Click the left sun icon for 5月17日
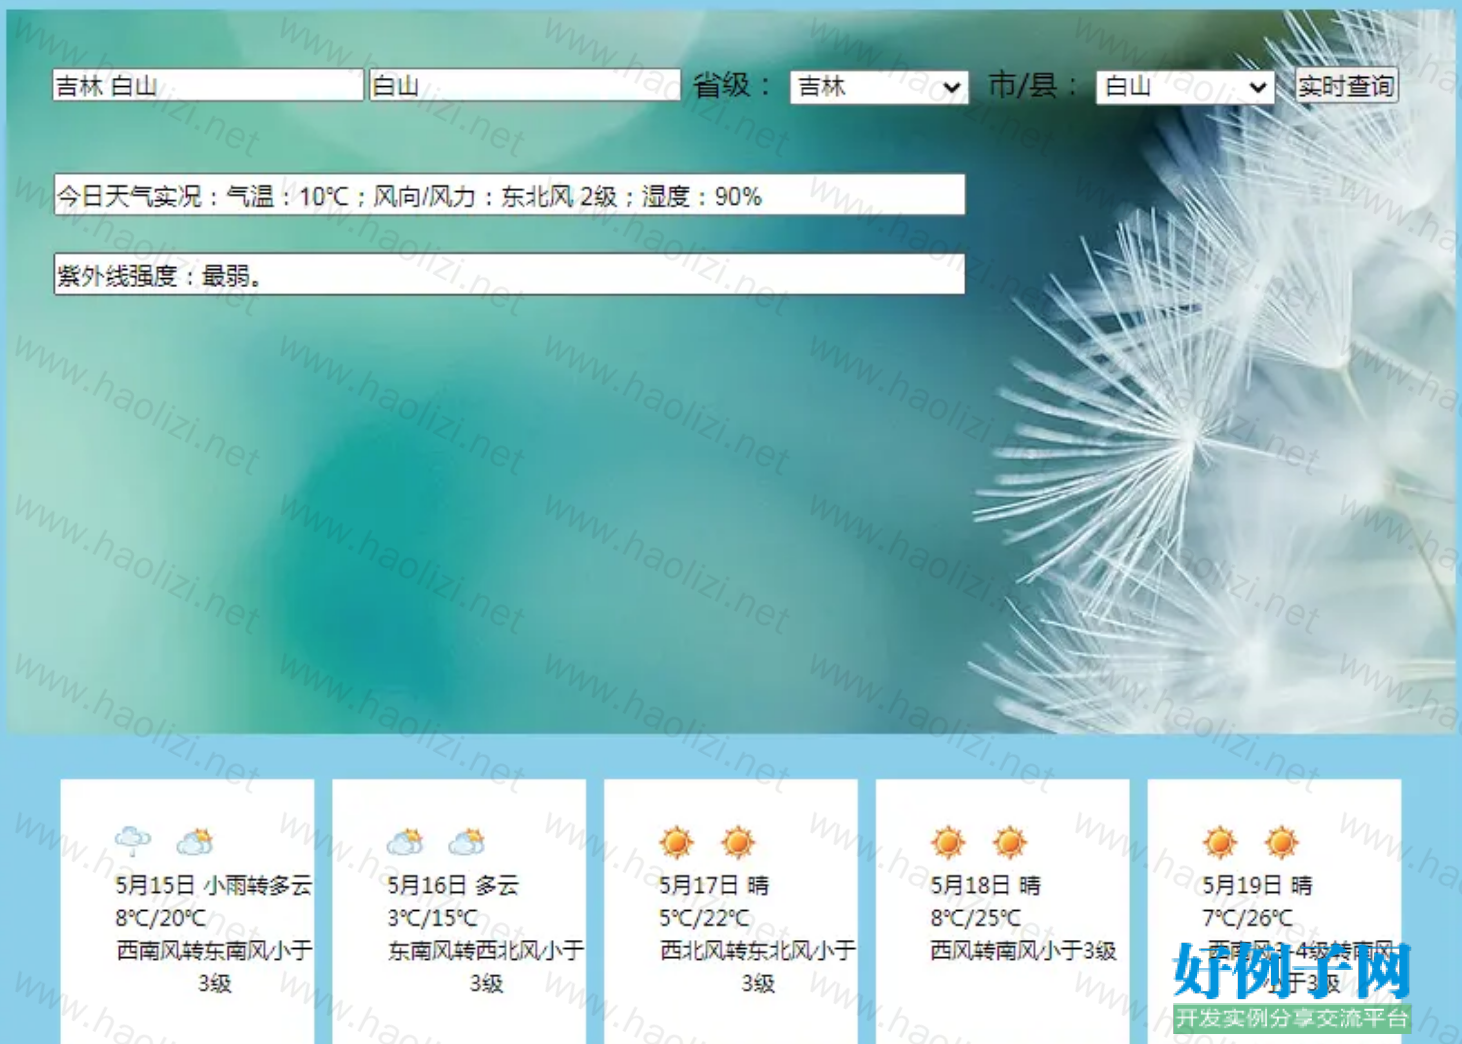The width and height of the screenshot is (1462, 1044). tap(677, 842)
